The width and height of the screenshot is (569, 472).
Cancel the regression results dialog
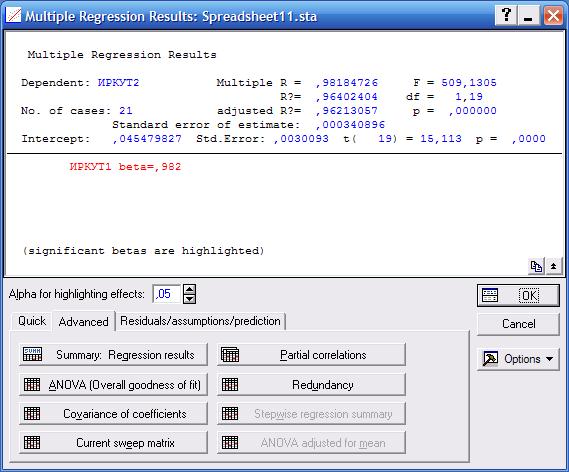[x=518, y=324]
